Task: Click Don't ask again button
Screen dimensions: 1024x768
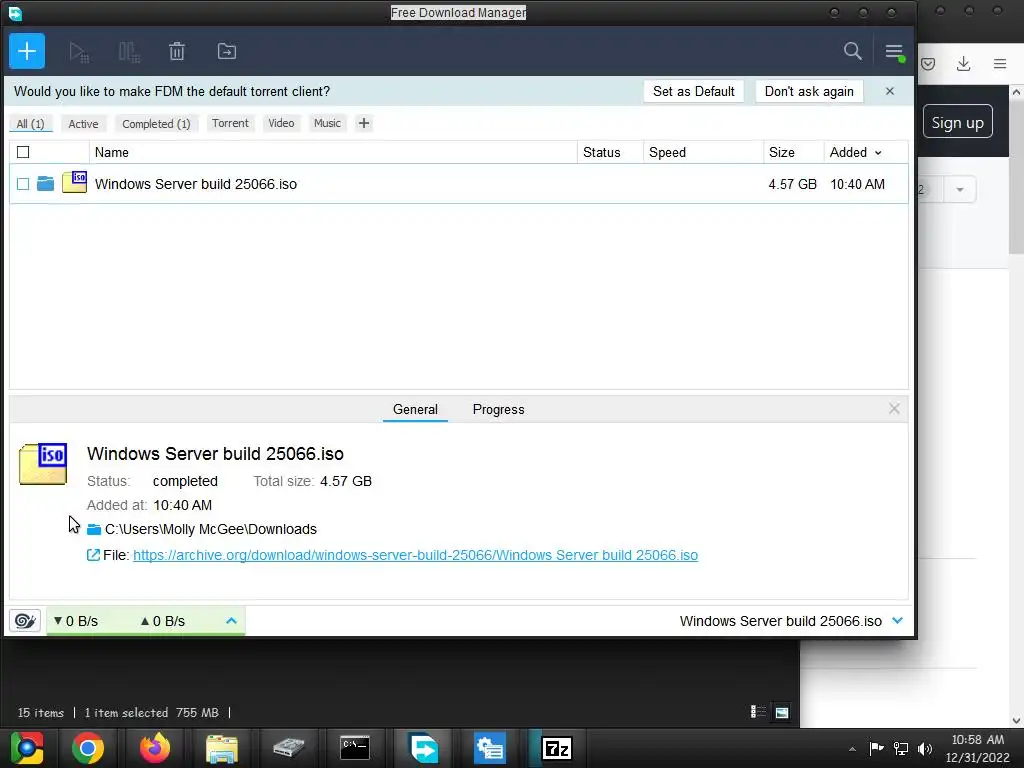Action: coord(809,91)
